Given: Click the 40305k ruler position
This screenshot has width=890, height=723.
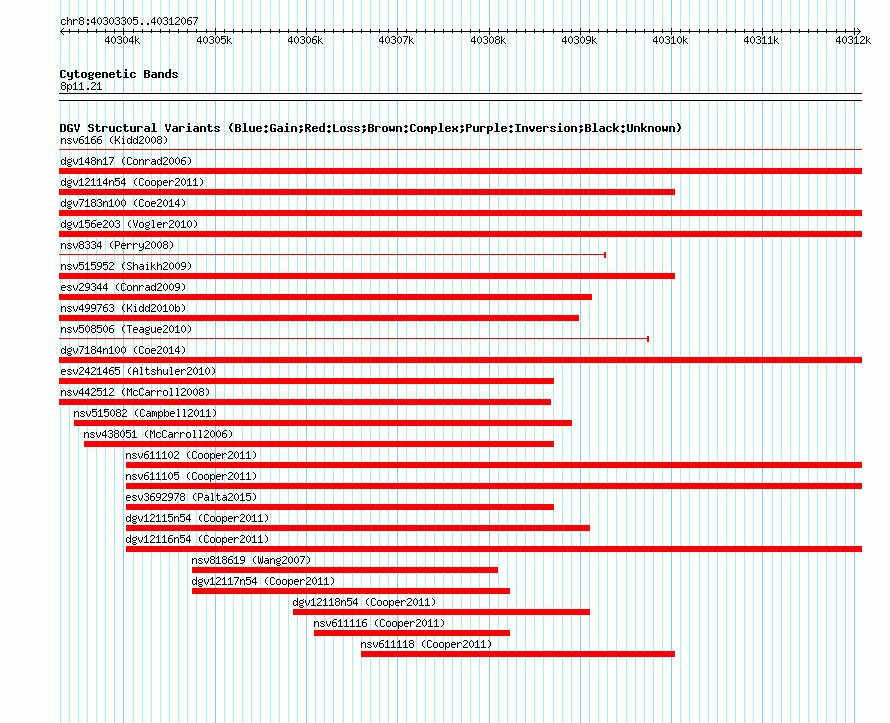Looking at the screenshot, I should tap(214, 40).
